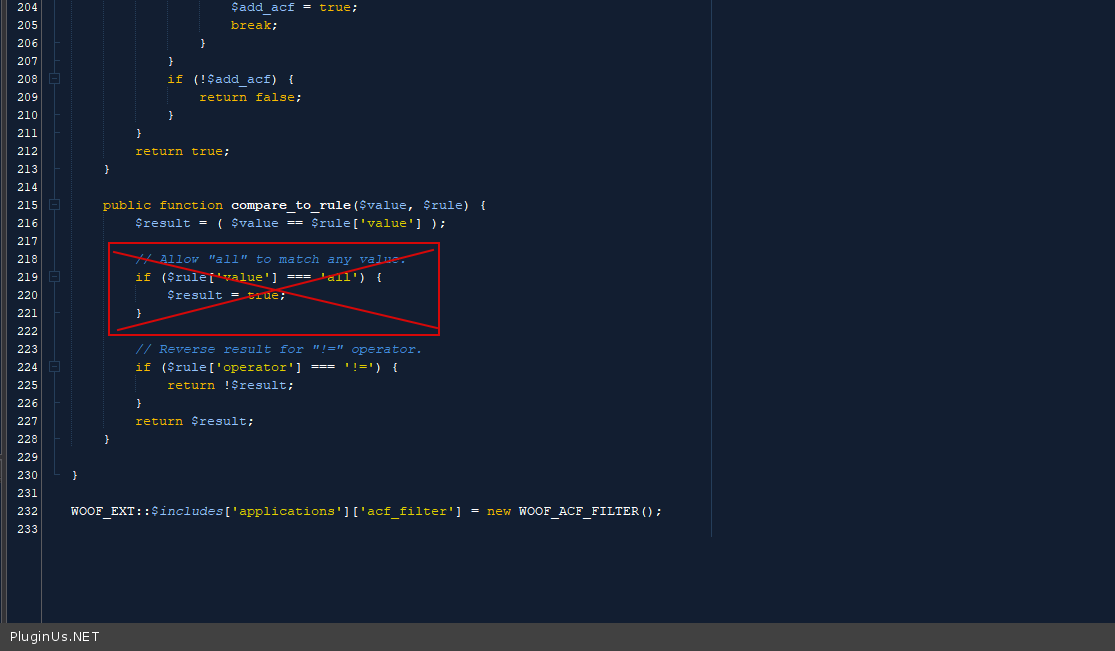Click the 'acf_filter' string on line 232
The image size is (1115, 651).
point(406,511)
